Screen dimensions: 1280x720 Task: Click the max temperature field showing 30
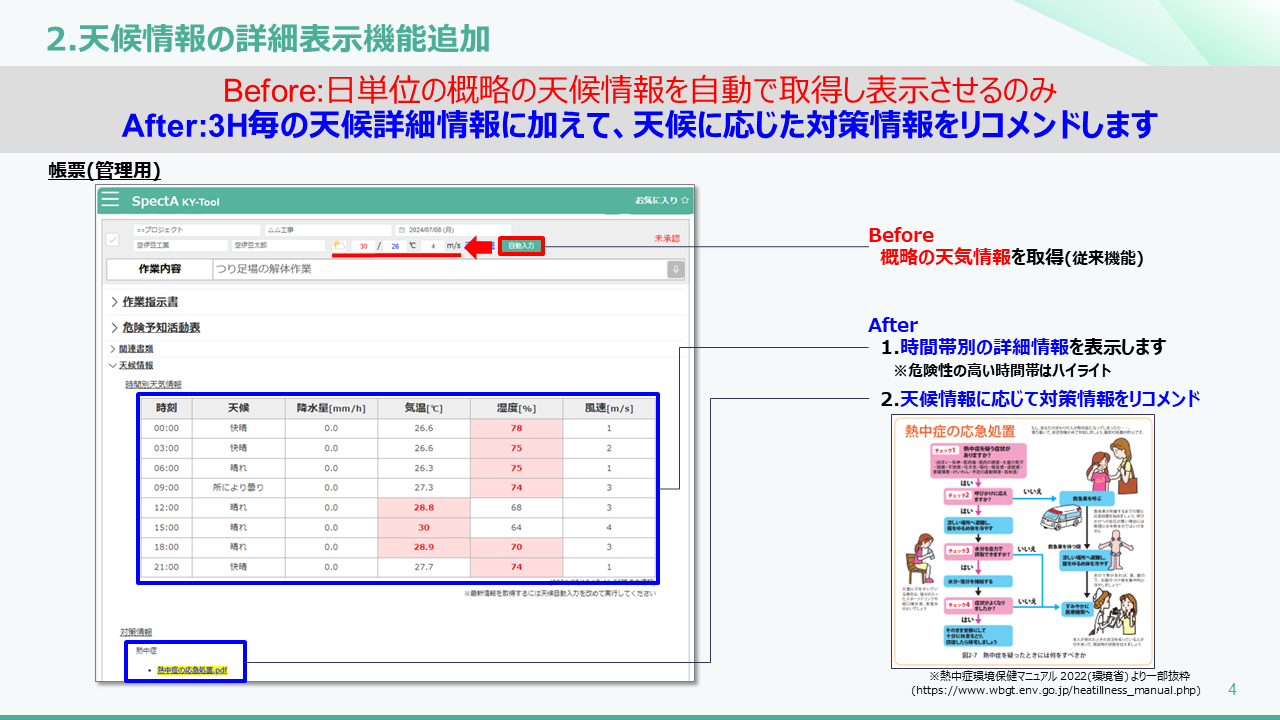pos(365,246)
